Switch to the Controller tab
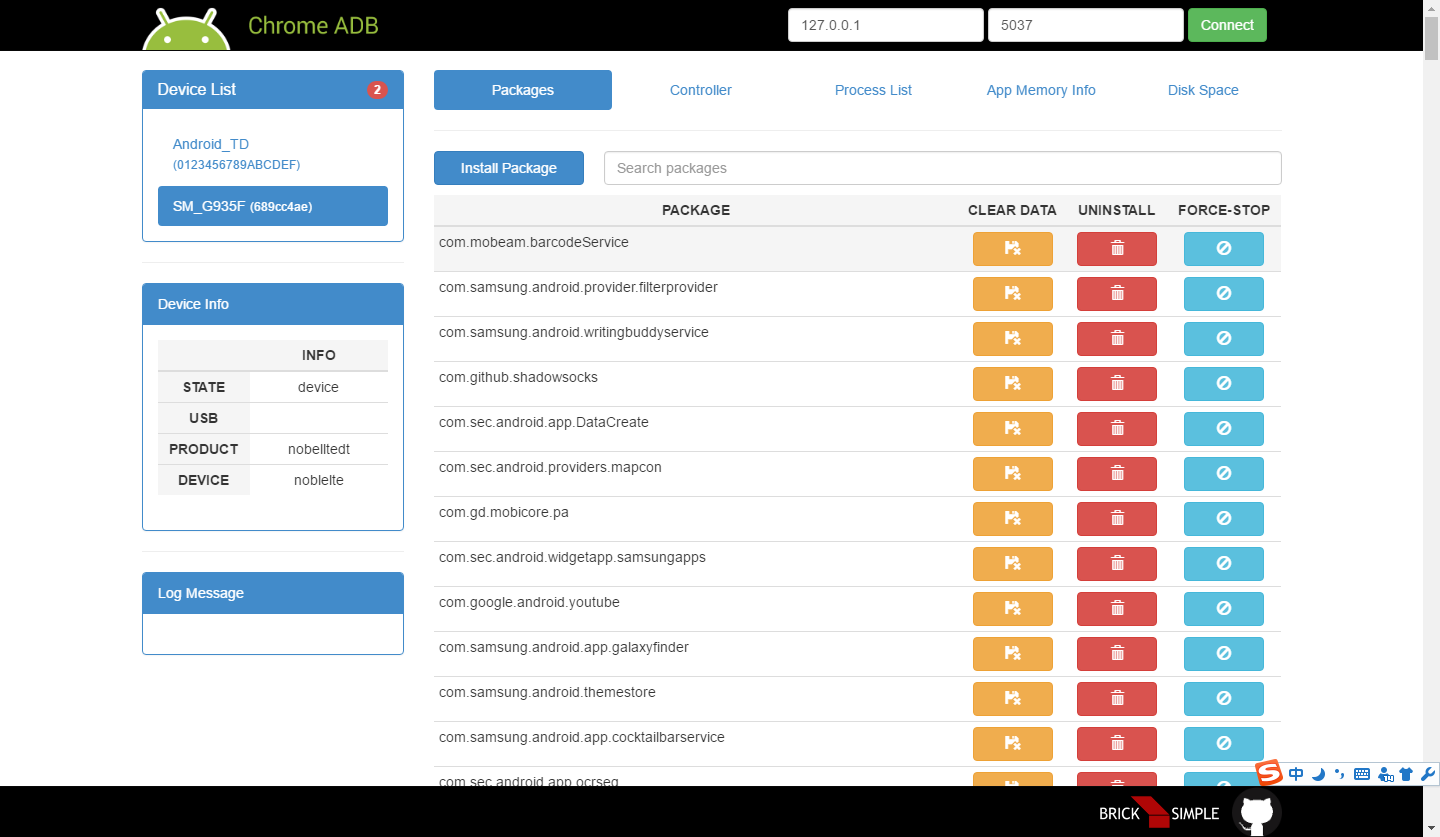The image size is (1440, 837). pyautogui.click(x=700, y=90)
